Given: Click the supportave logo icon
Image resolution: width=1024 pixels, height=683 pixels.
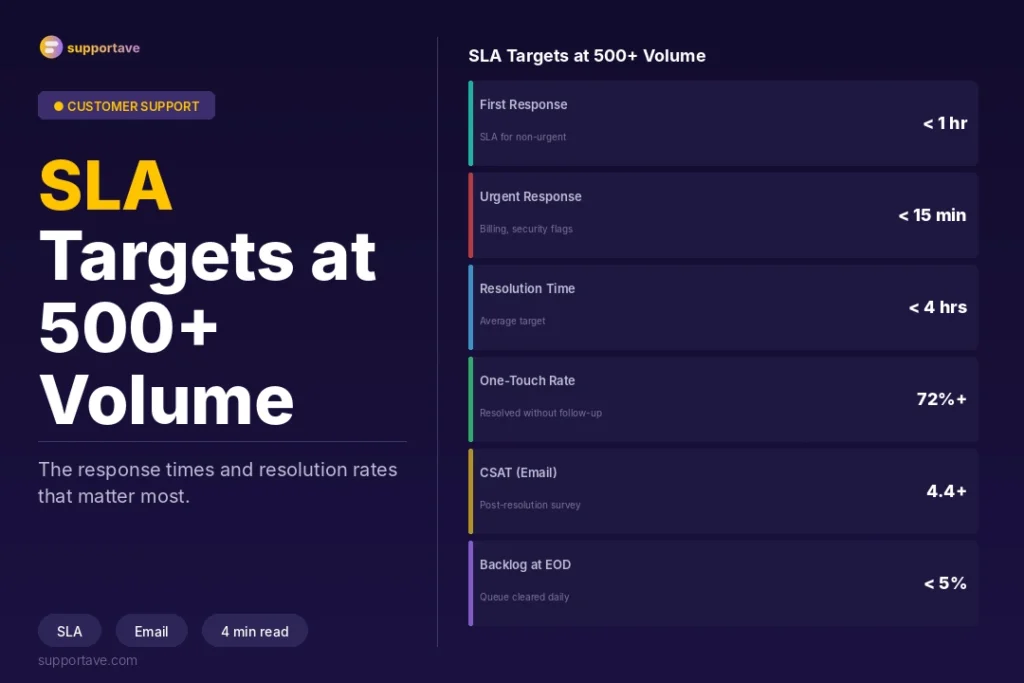Looking at the screenshot, I should point(51,47).
